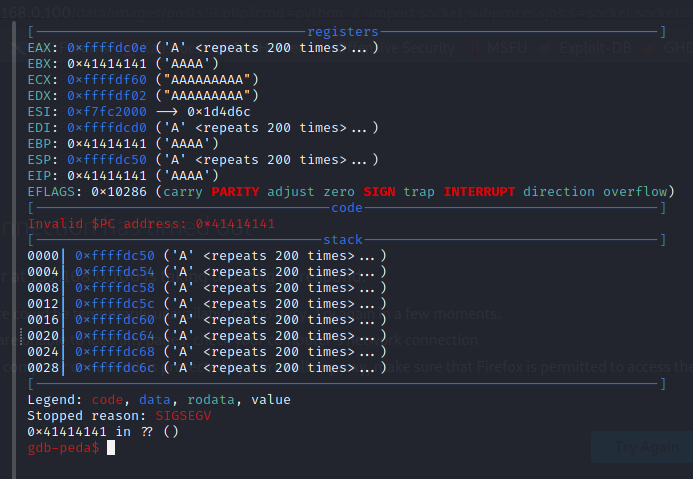Select the 0x41414141 value on the EBX row
Image resolution: width=693 pixels, height=479 pixels.
point(107,64)
